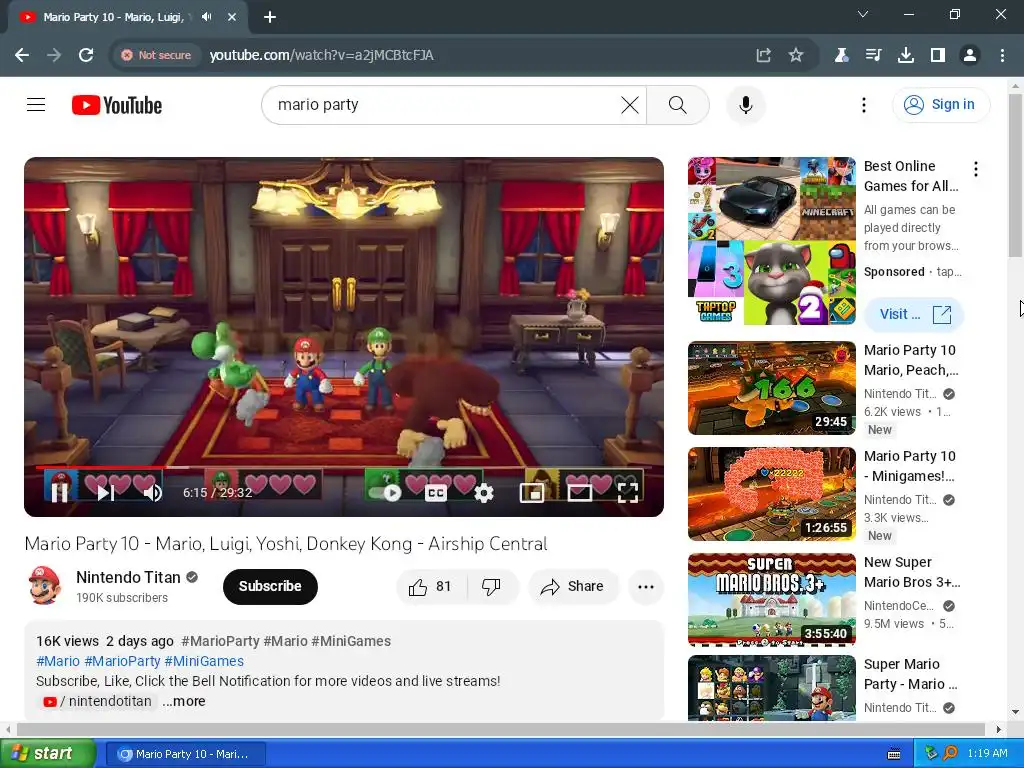The width and height of the screenshot is (1024, 768).
Task: Subscribe to Nintendo Titan
Action: 270,586
